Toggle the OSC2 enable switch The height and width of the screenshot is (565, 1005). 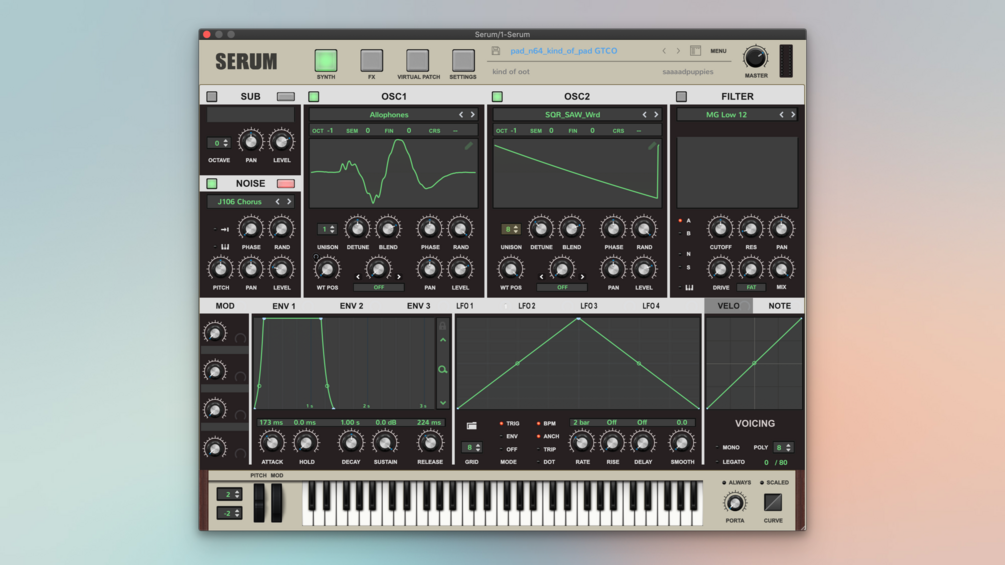(x=497, y=97)
